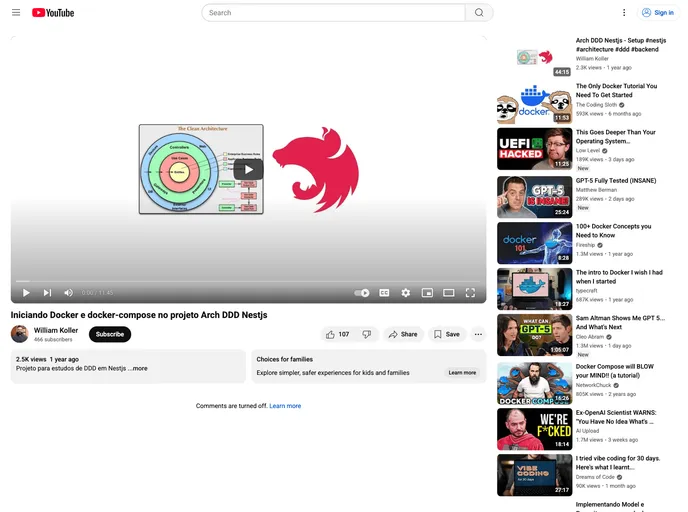688x512 pixels.
Task: Open Low Level channel name
Action: pos(588,150)
